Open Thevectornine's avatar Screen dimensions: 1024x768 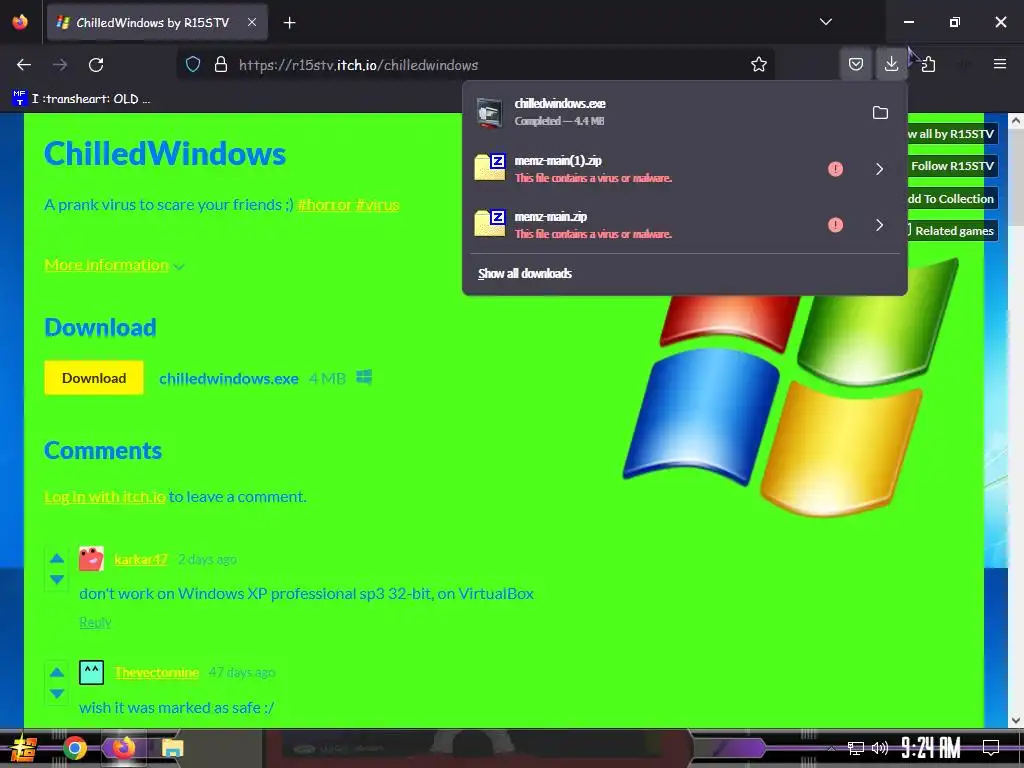pos(91,673)
